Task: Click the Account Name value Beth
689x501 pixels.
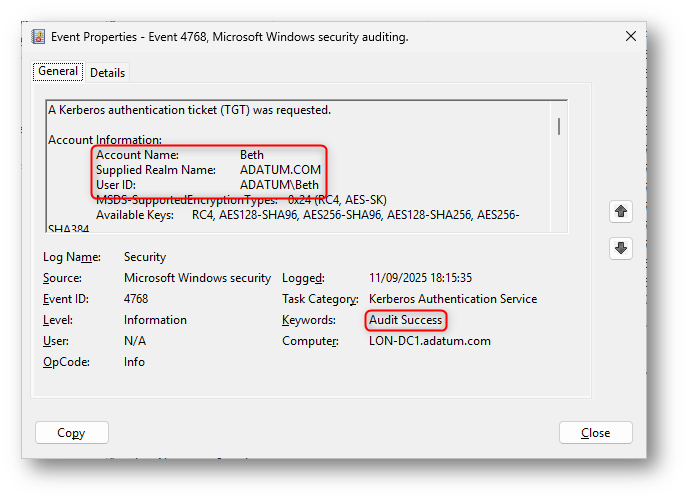Action: (x=252, y=155)
